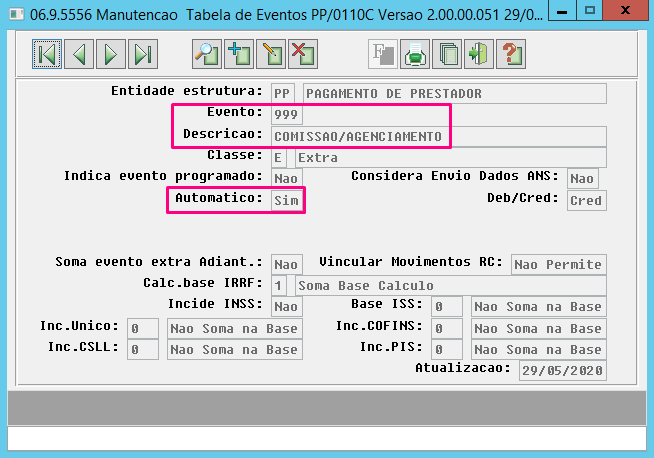Exit via the door arrow icon

click(479, 54)
